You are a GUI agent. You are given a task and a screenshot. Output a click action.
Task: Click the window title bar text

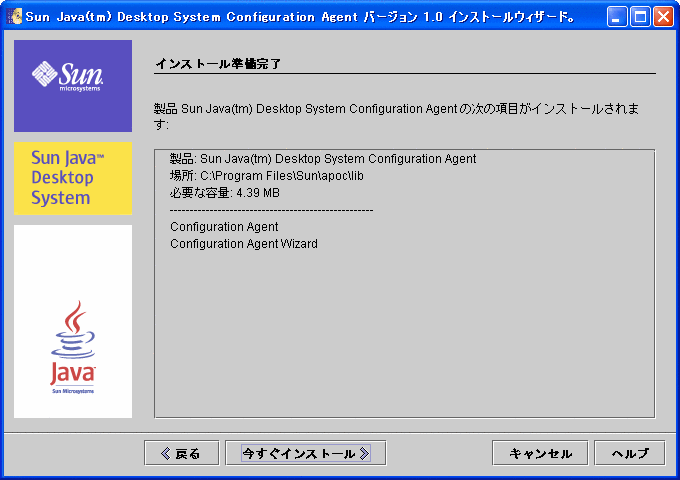click(301, 17)
